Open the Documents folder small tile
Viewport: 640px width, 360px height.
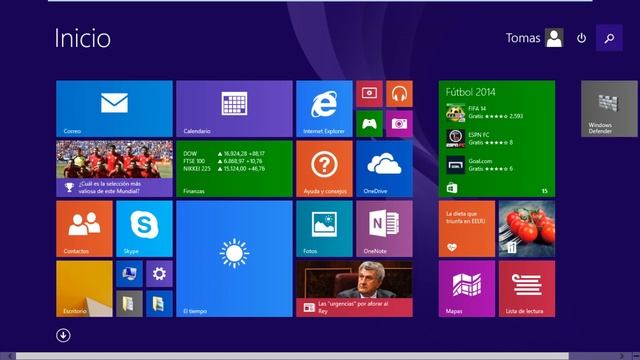coord(129,304)
